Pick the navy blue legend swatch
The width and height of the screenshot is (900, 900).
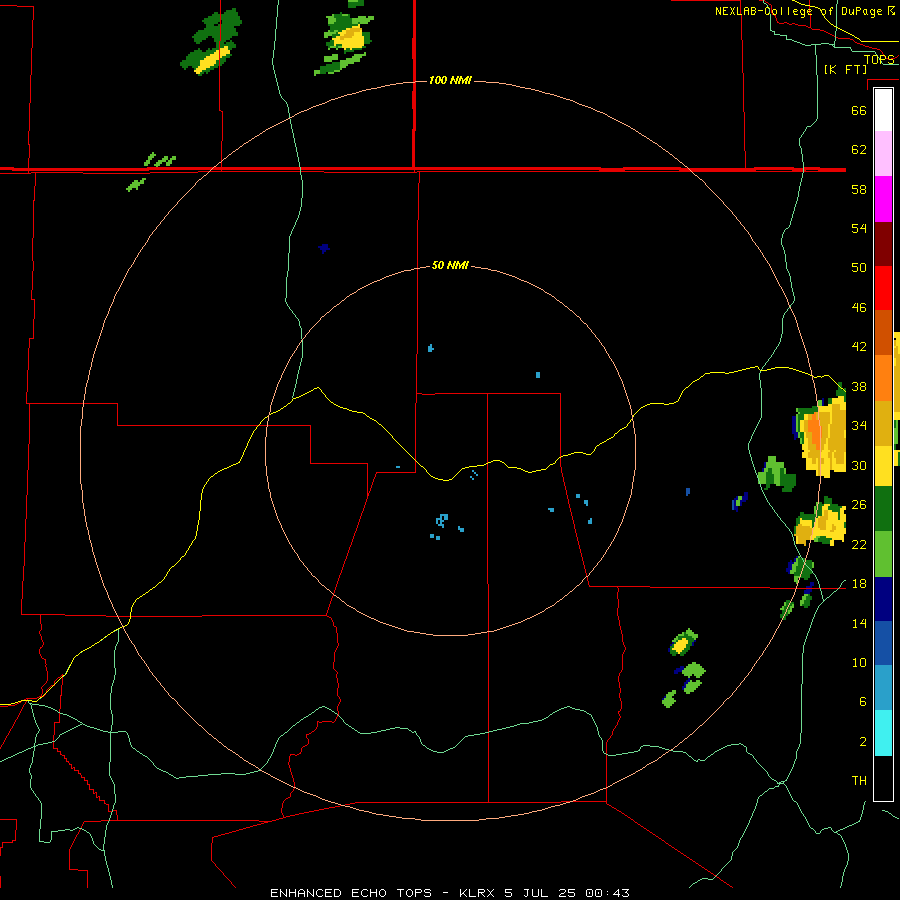point(883,599)
